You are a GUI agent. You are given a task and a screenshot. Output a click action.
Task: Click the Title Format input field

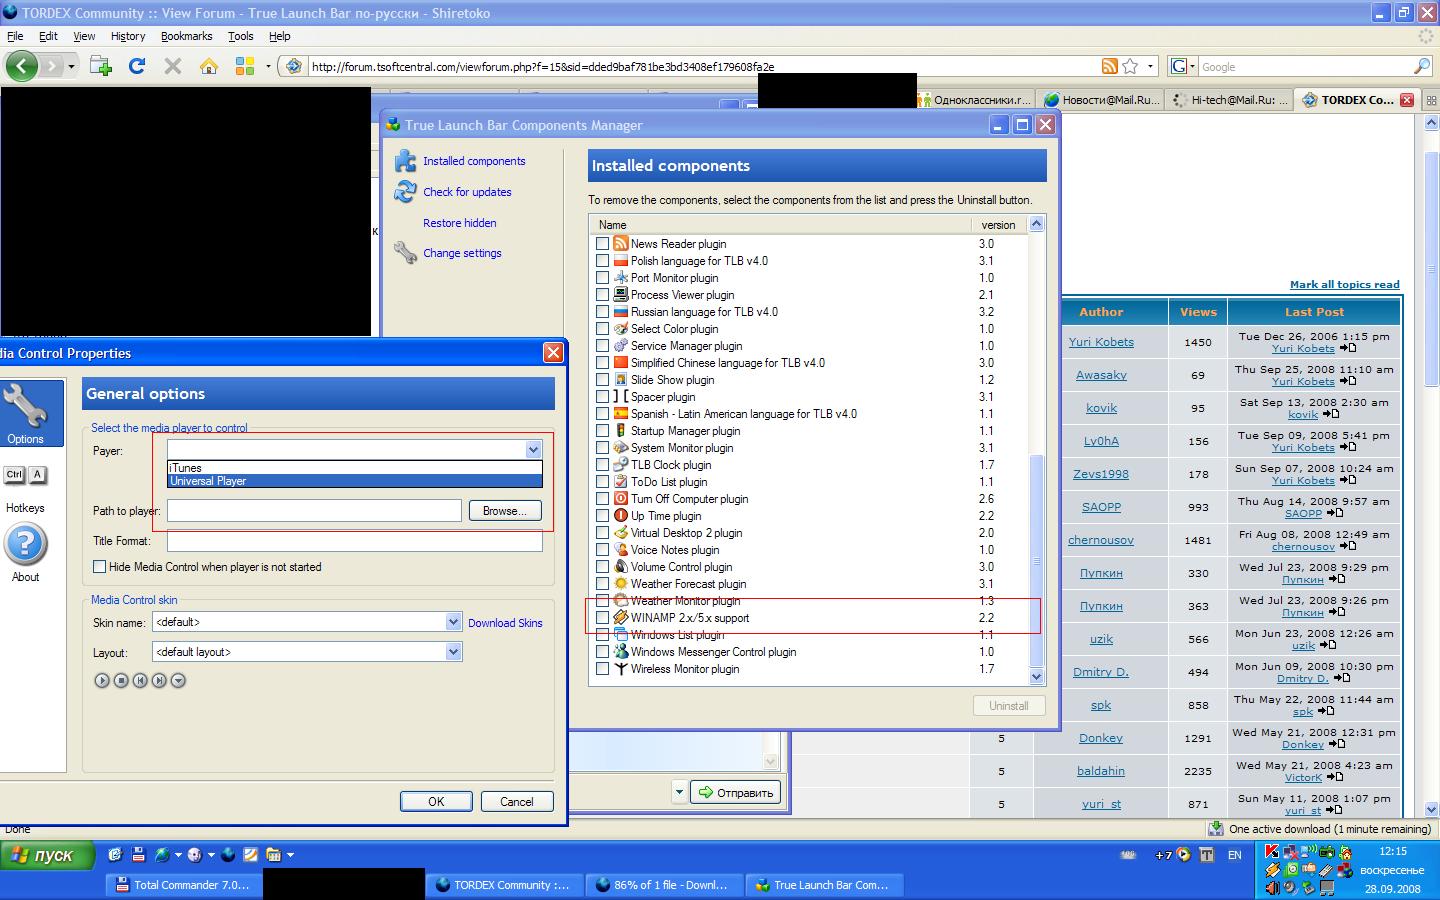point(354,541)
